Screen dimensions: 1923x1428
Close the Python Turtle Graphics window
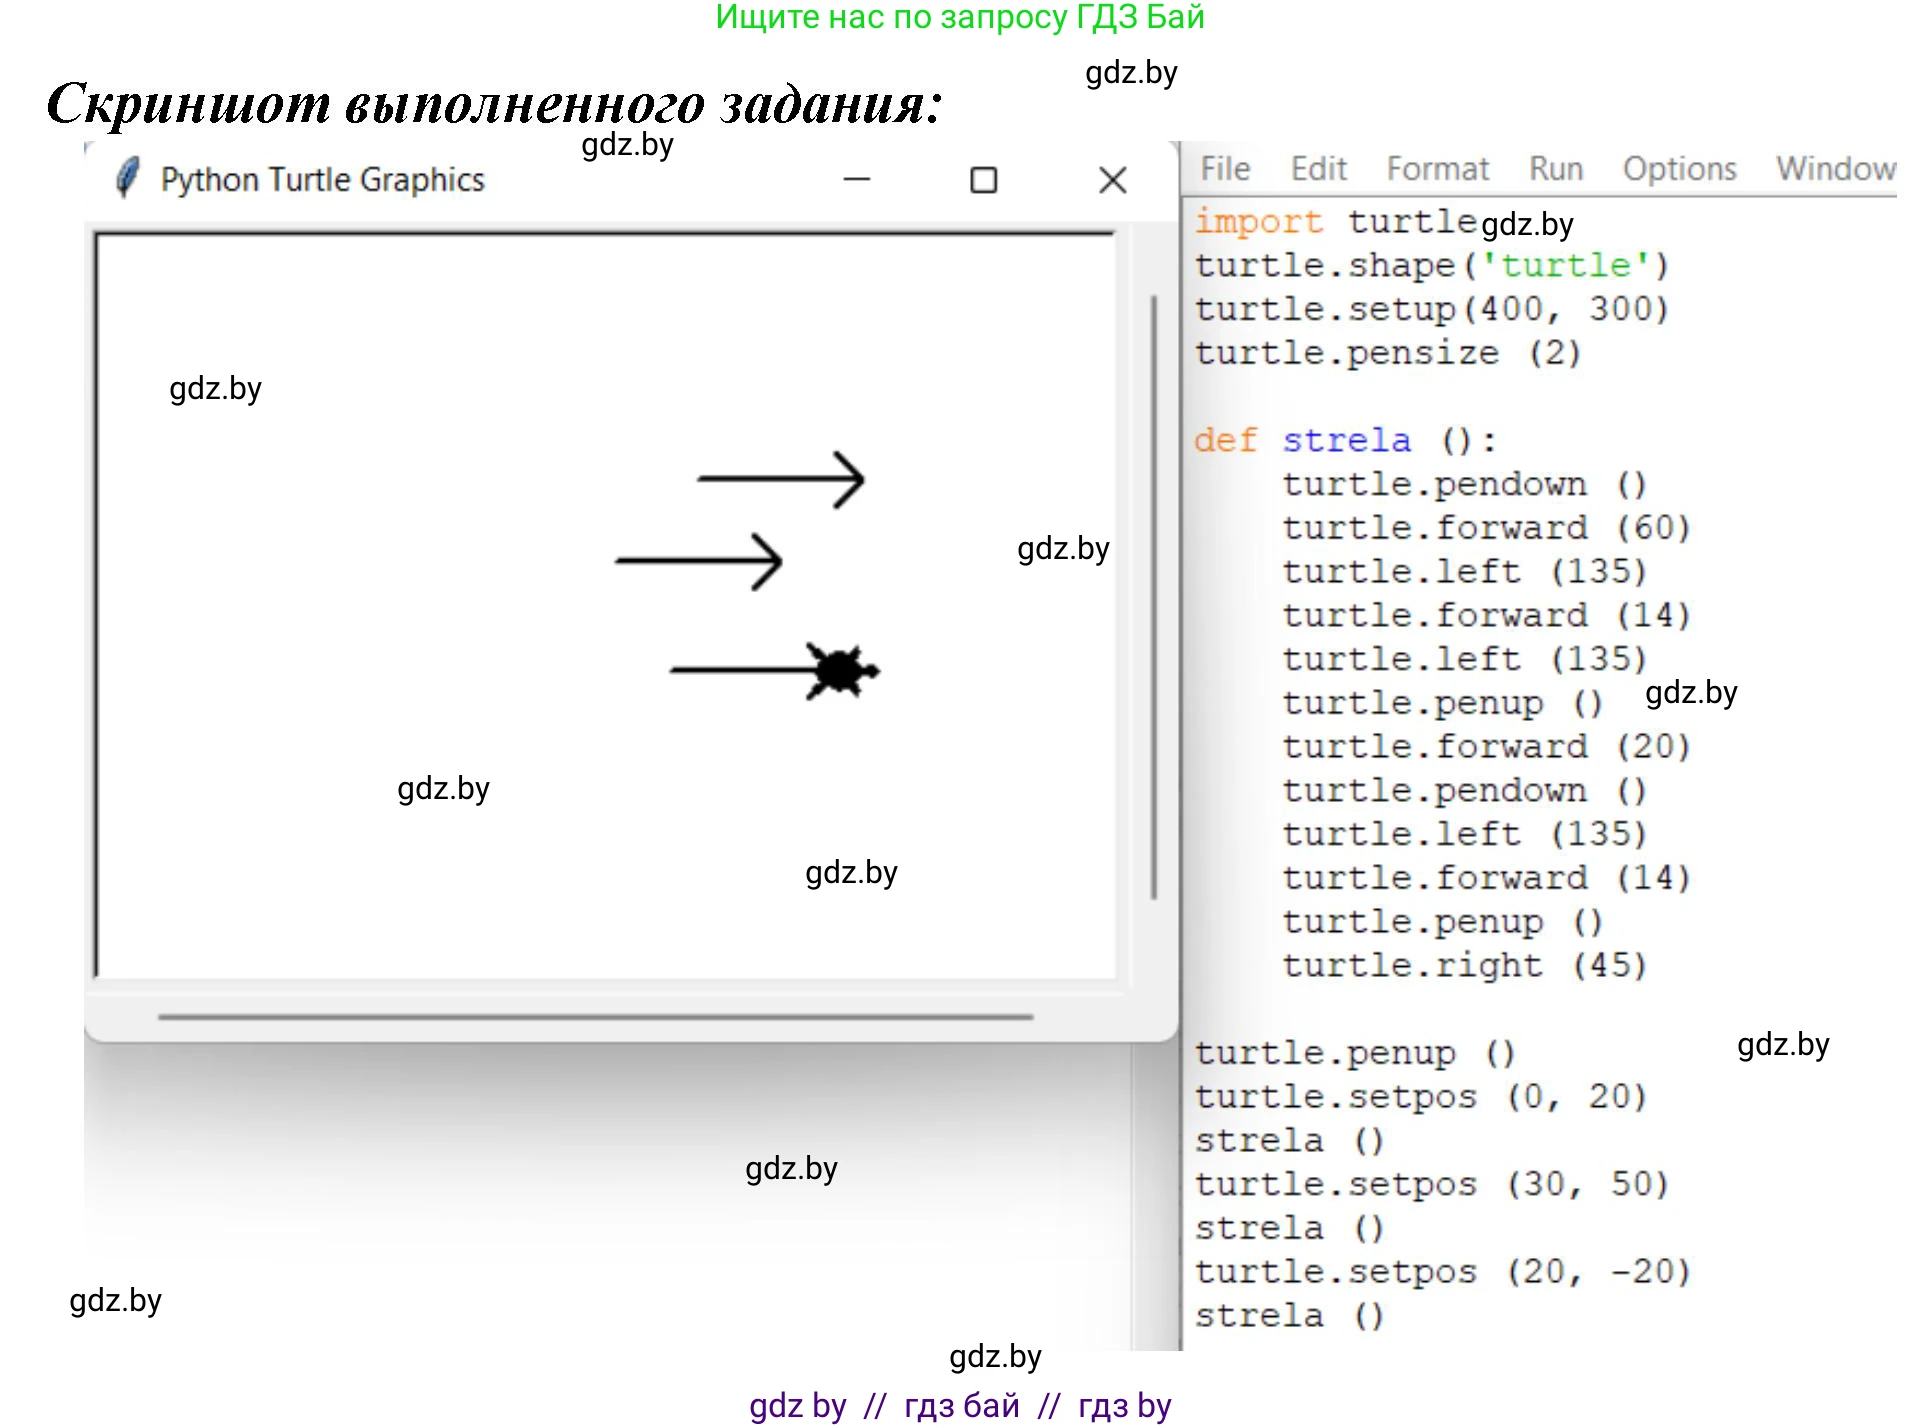[1112, 180]
